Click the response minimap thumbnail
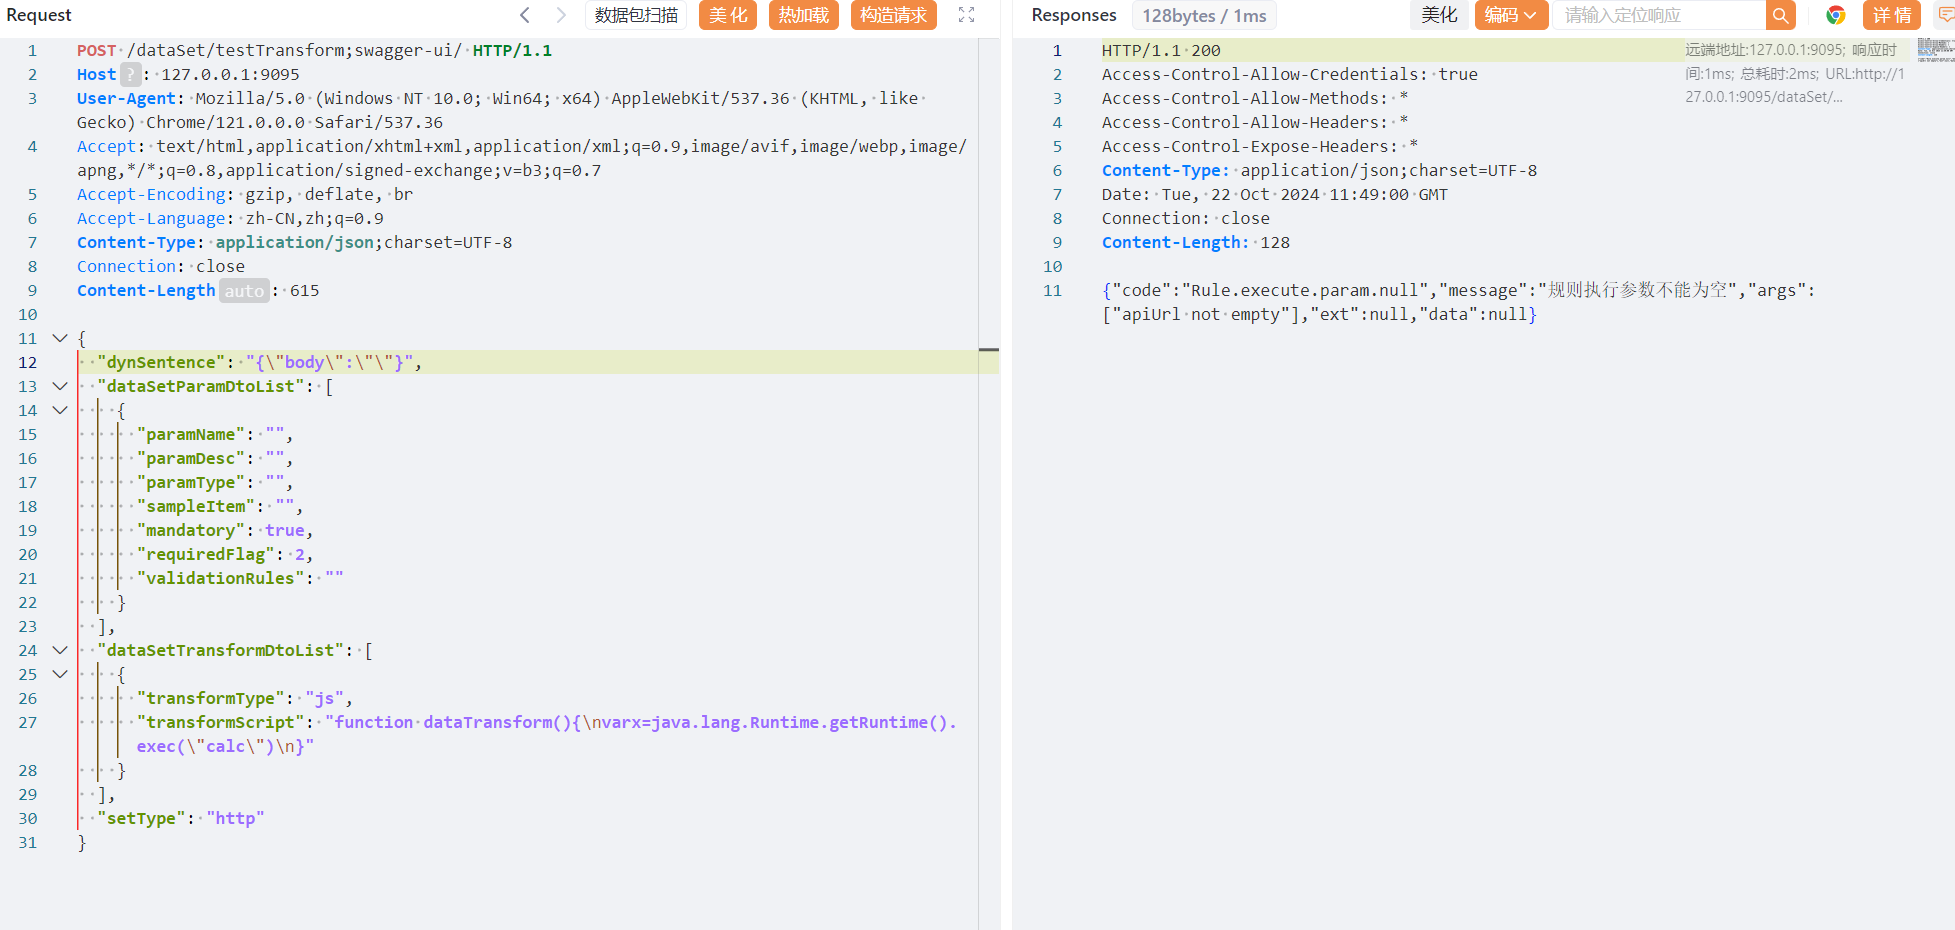 (1936, 50)
